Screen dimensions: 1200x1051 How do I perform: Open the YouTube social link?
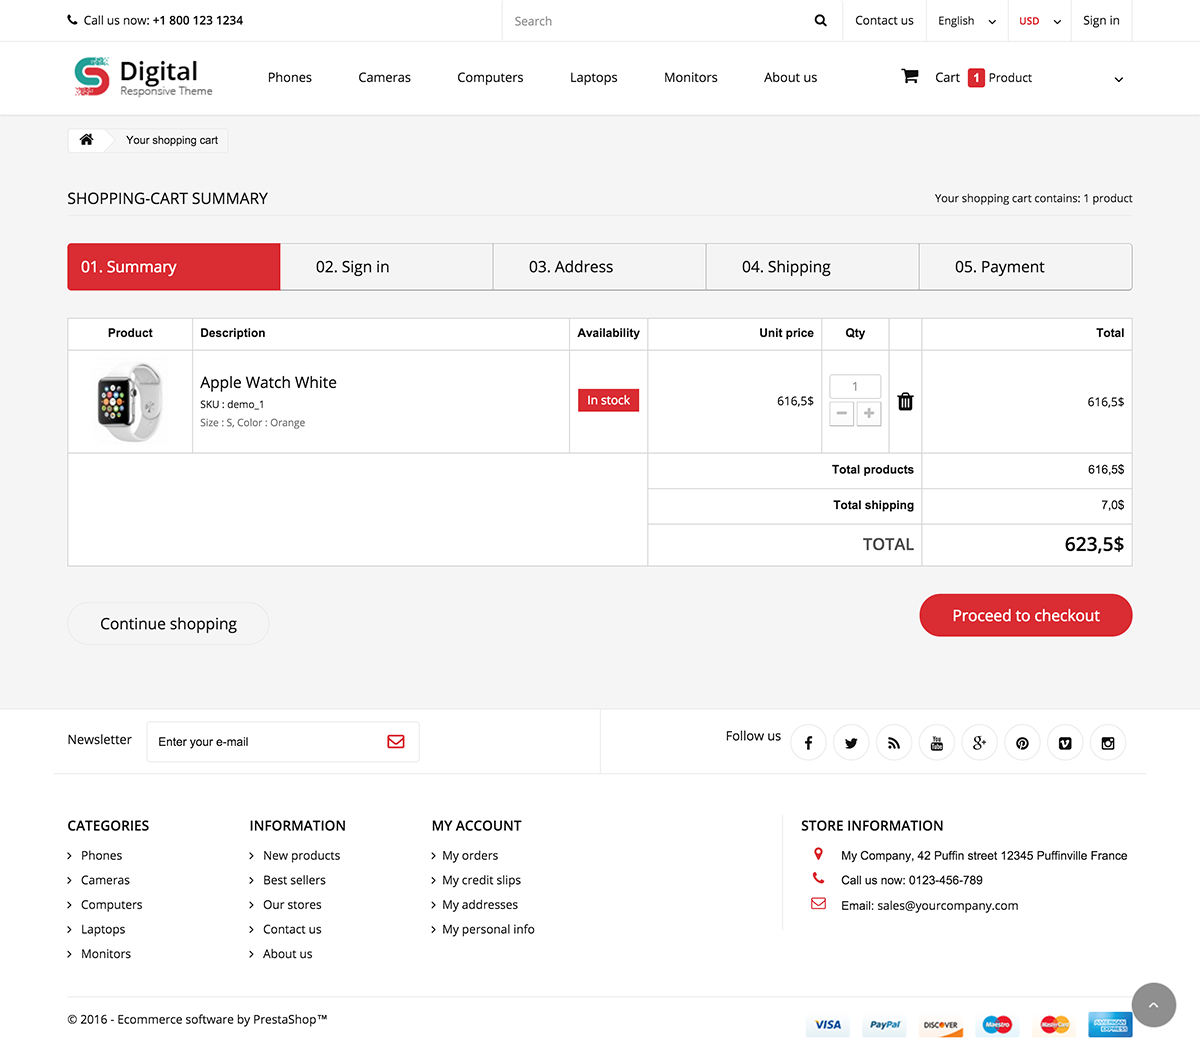point(937,743)
